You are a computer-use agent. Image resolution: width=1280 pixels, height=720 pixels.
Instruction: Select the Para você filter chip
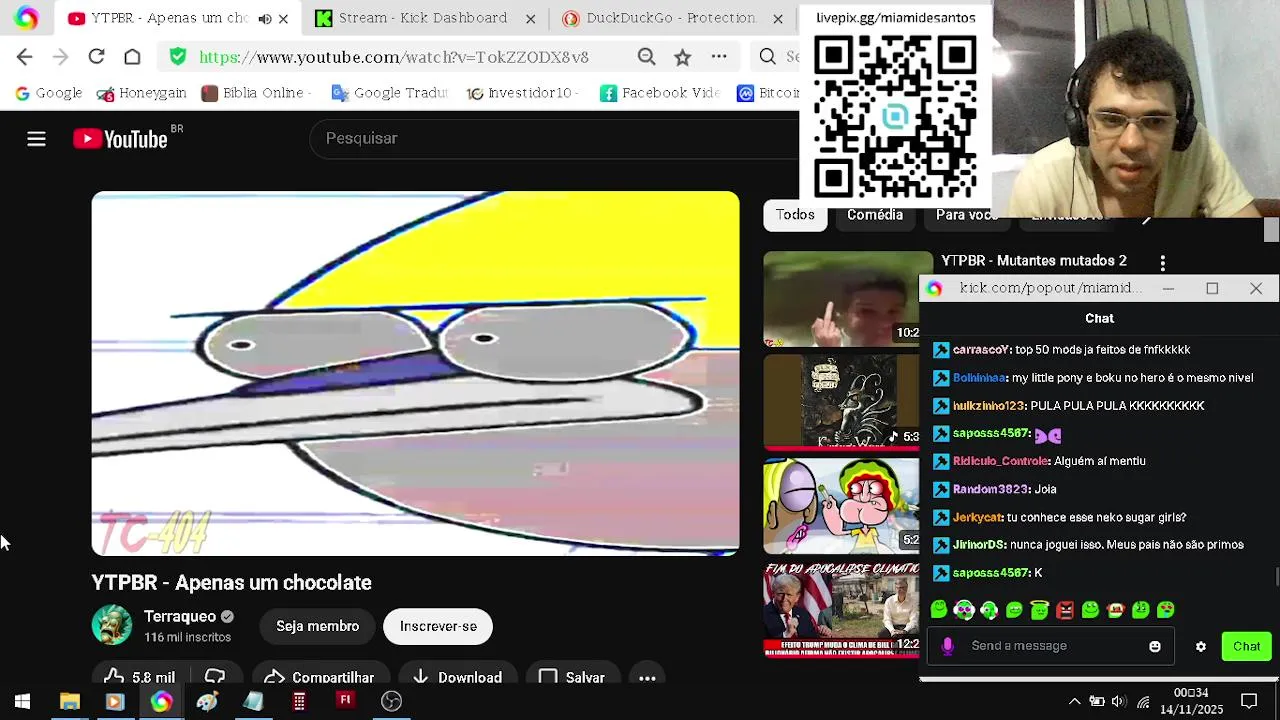(x=966, y=215)
